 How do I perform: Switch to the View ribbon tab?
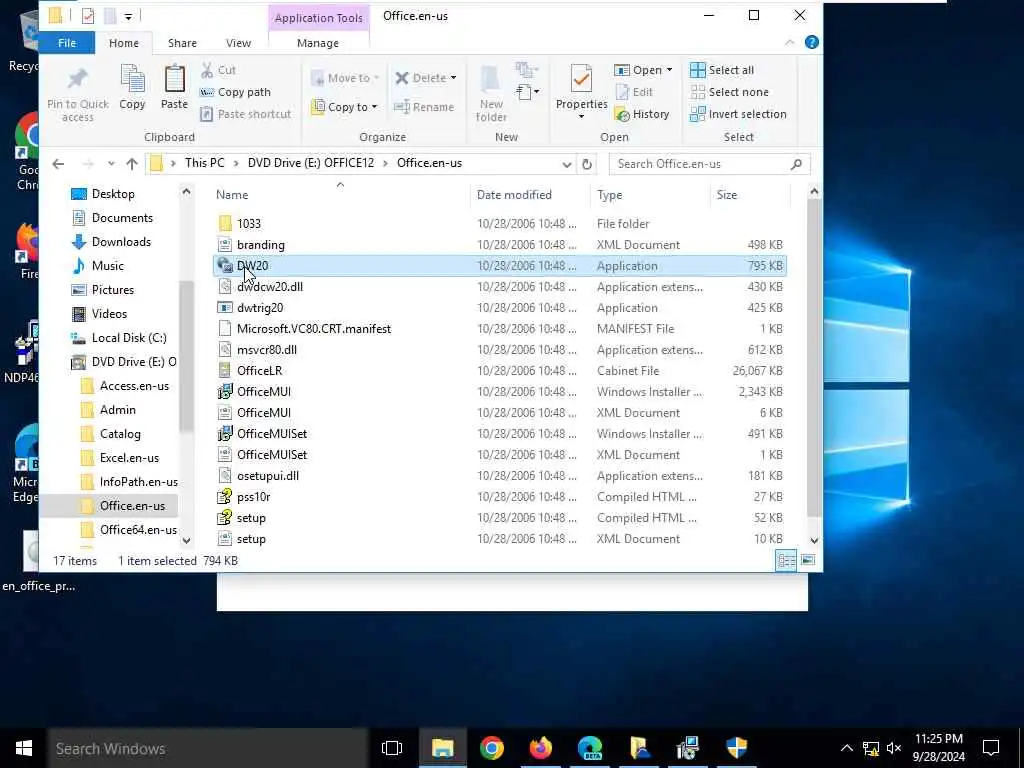tap(238, 43)
